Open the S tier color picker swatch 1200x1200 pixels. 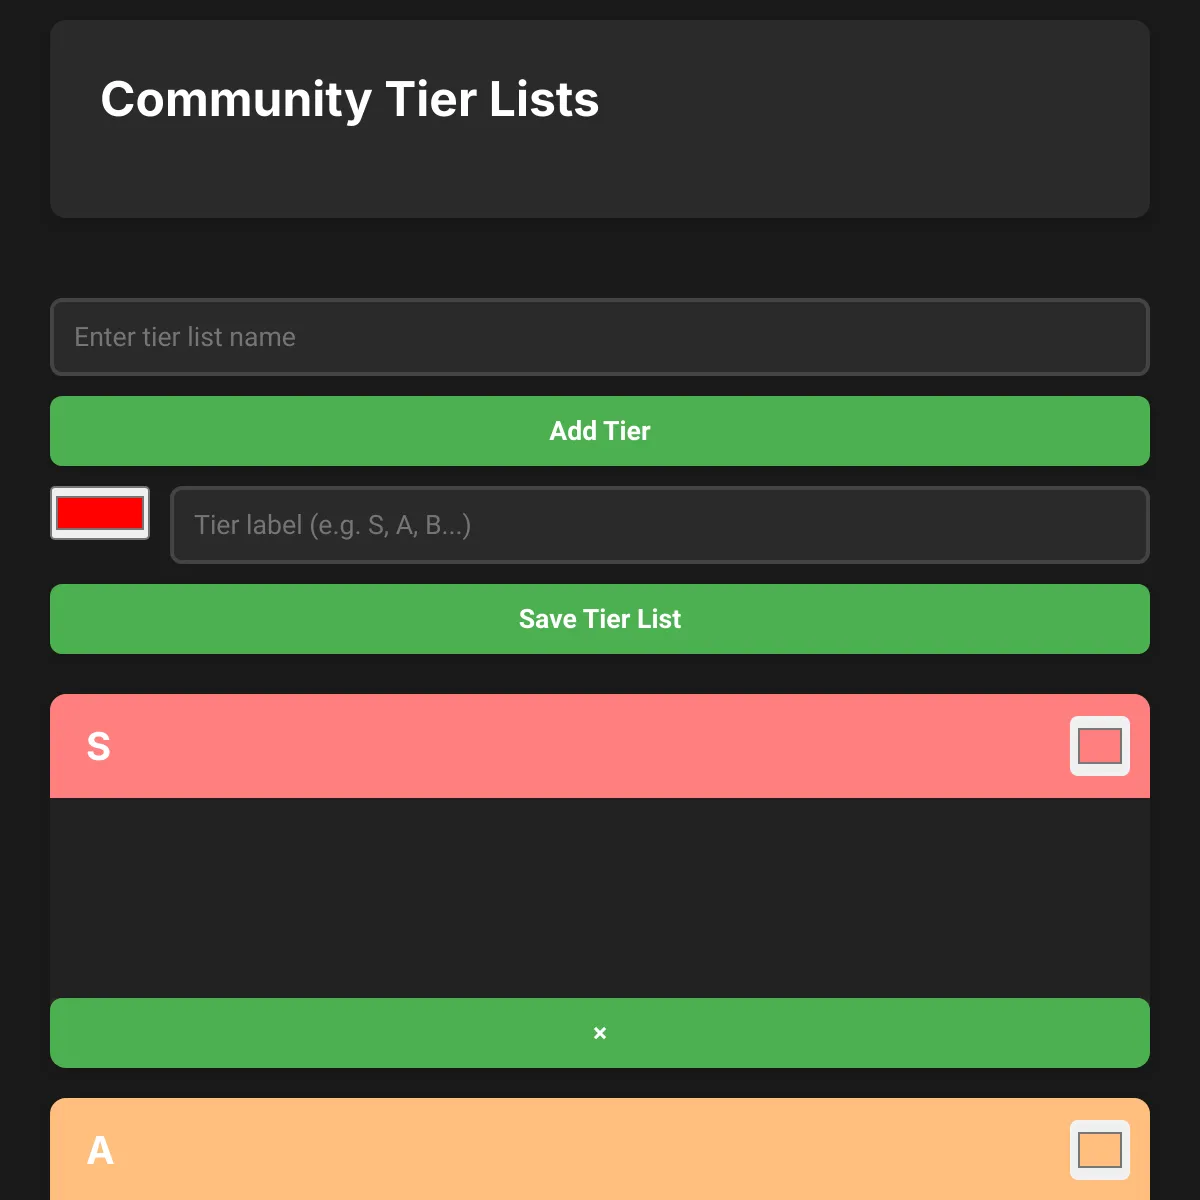1100,746
